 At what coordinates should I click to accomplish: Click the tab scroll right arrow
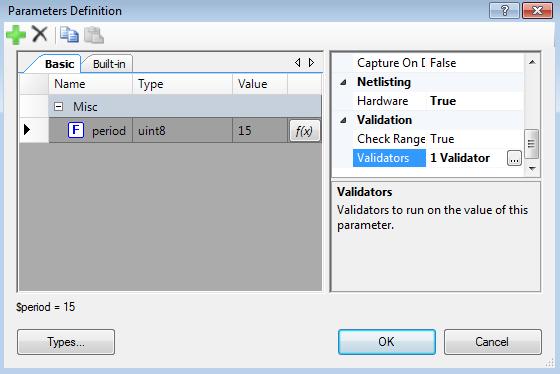[x=311, y=63]
